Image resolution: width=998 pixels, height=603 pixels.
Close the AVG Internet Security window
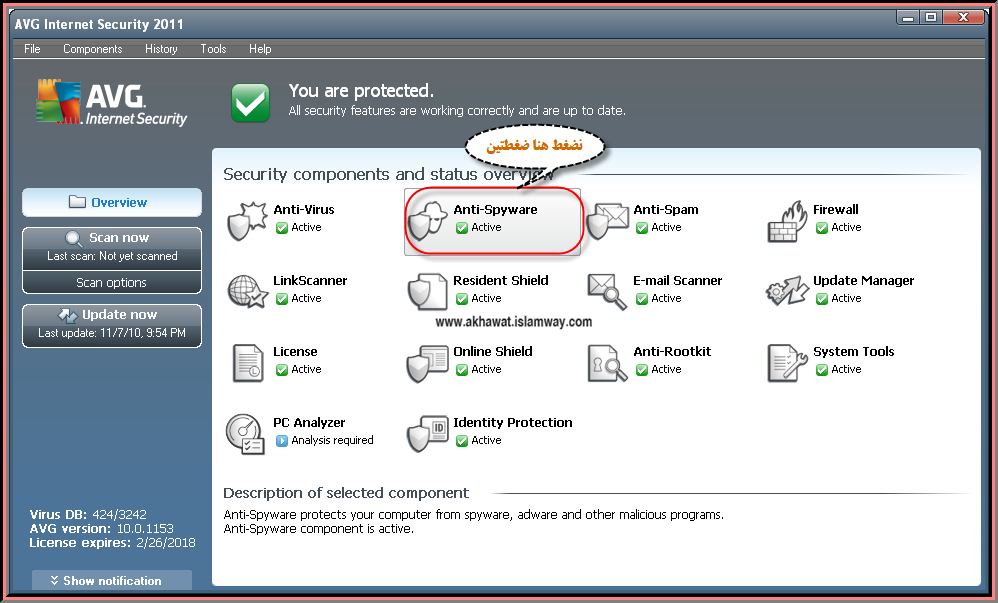pyautogui.click(x=963, y=18)
